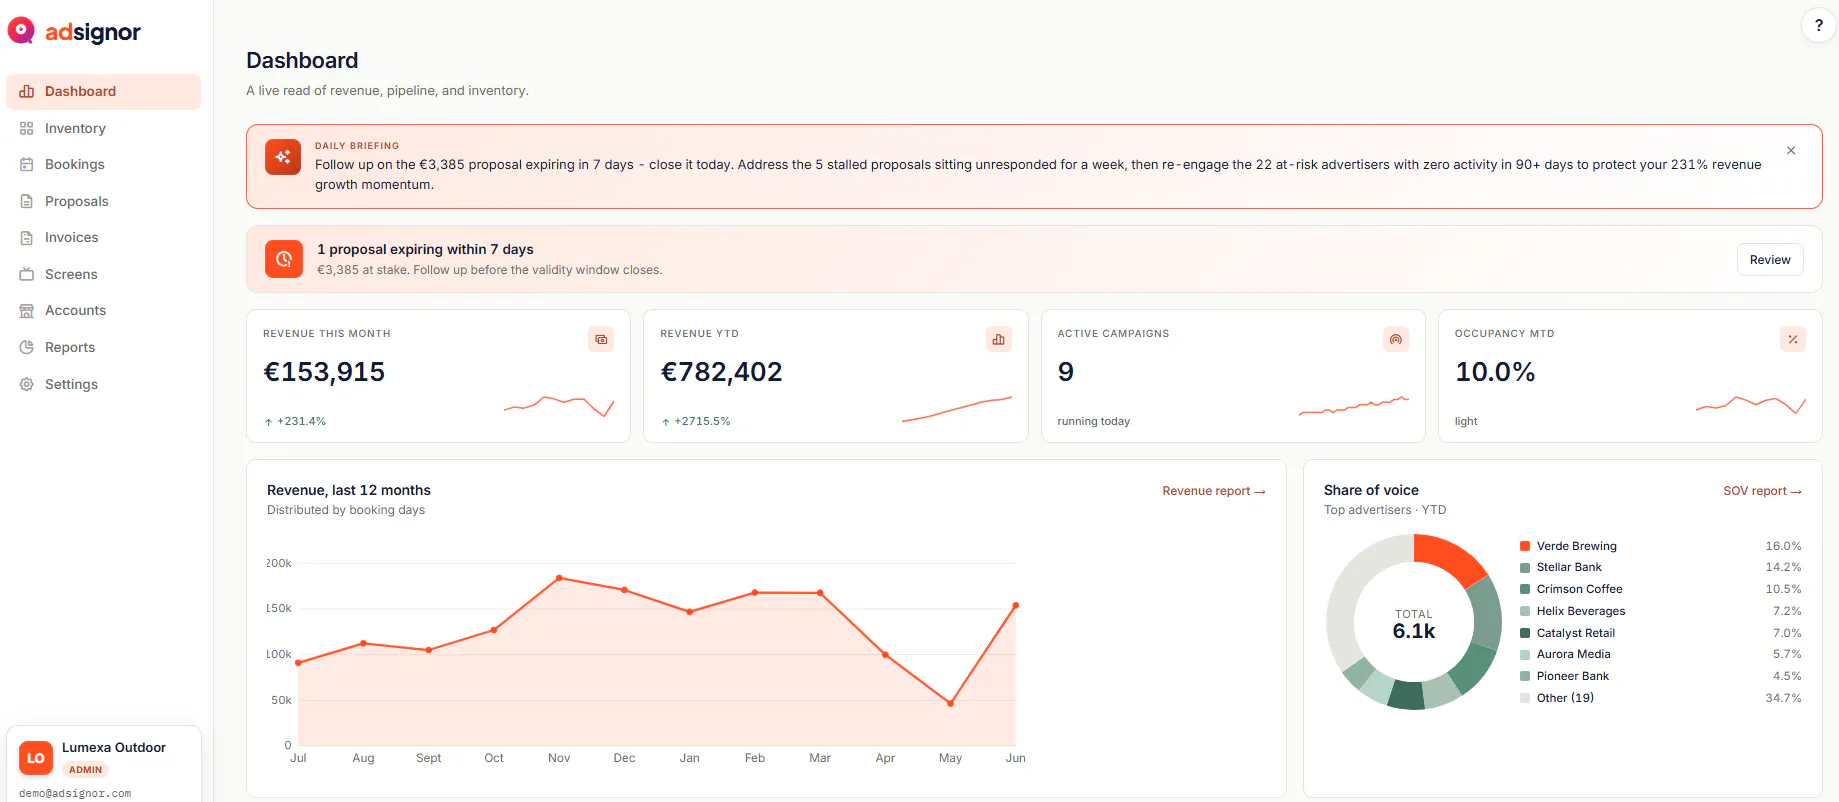Viewport: 1839px width, 802px height.
Task: Open the Lumexa Outdoor account card
Action: click(104, 764)
